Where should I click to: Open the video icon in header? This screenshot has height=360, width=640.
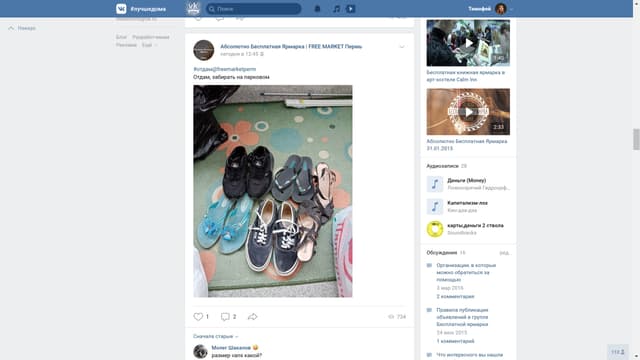(x=351, y=9)
